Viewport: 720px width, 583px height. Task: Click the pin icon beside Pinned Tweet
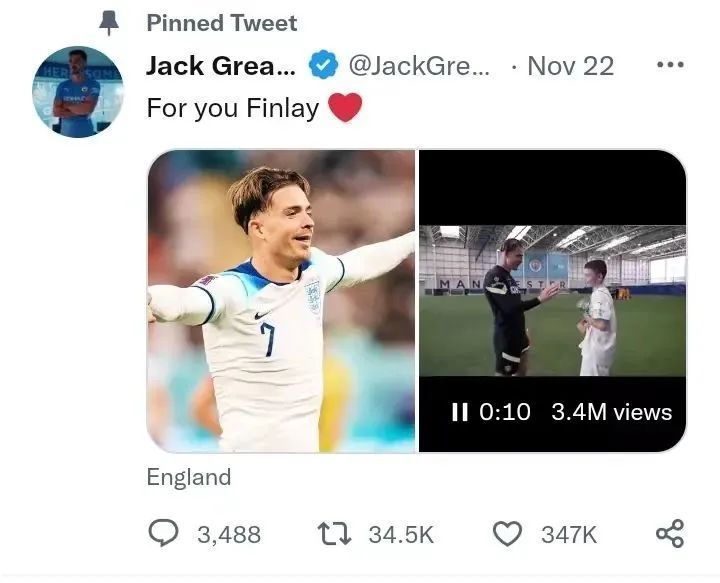tap(109, 23)
